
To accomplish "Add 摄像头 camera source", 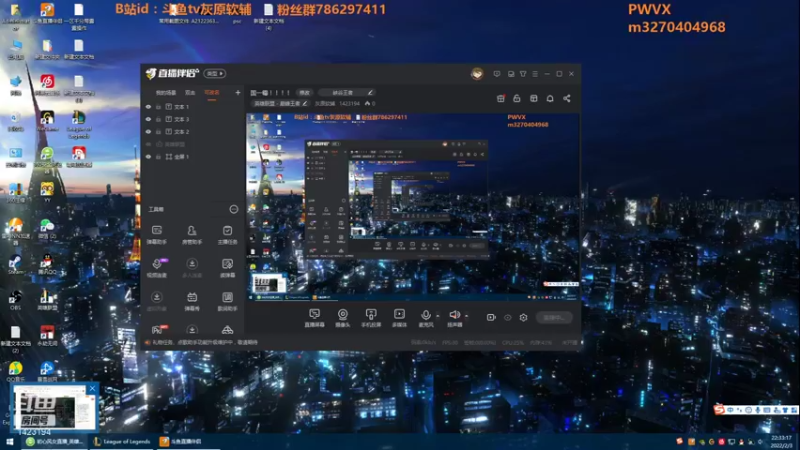I will [343, 317].
